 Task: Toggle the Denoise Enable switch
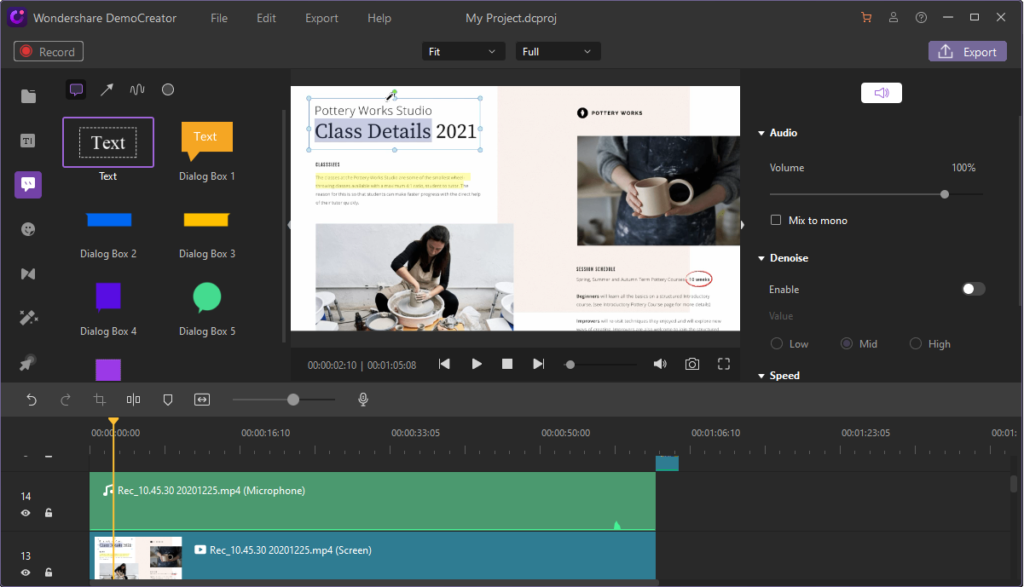pyautogui.click(x=973, y=289)
